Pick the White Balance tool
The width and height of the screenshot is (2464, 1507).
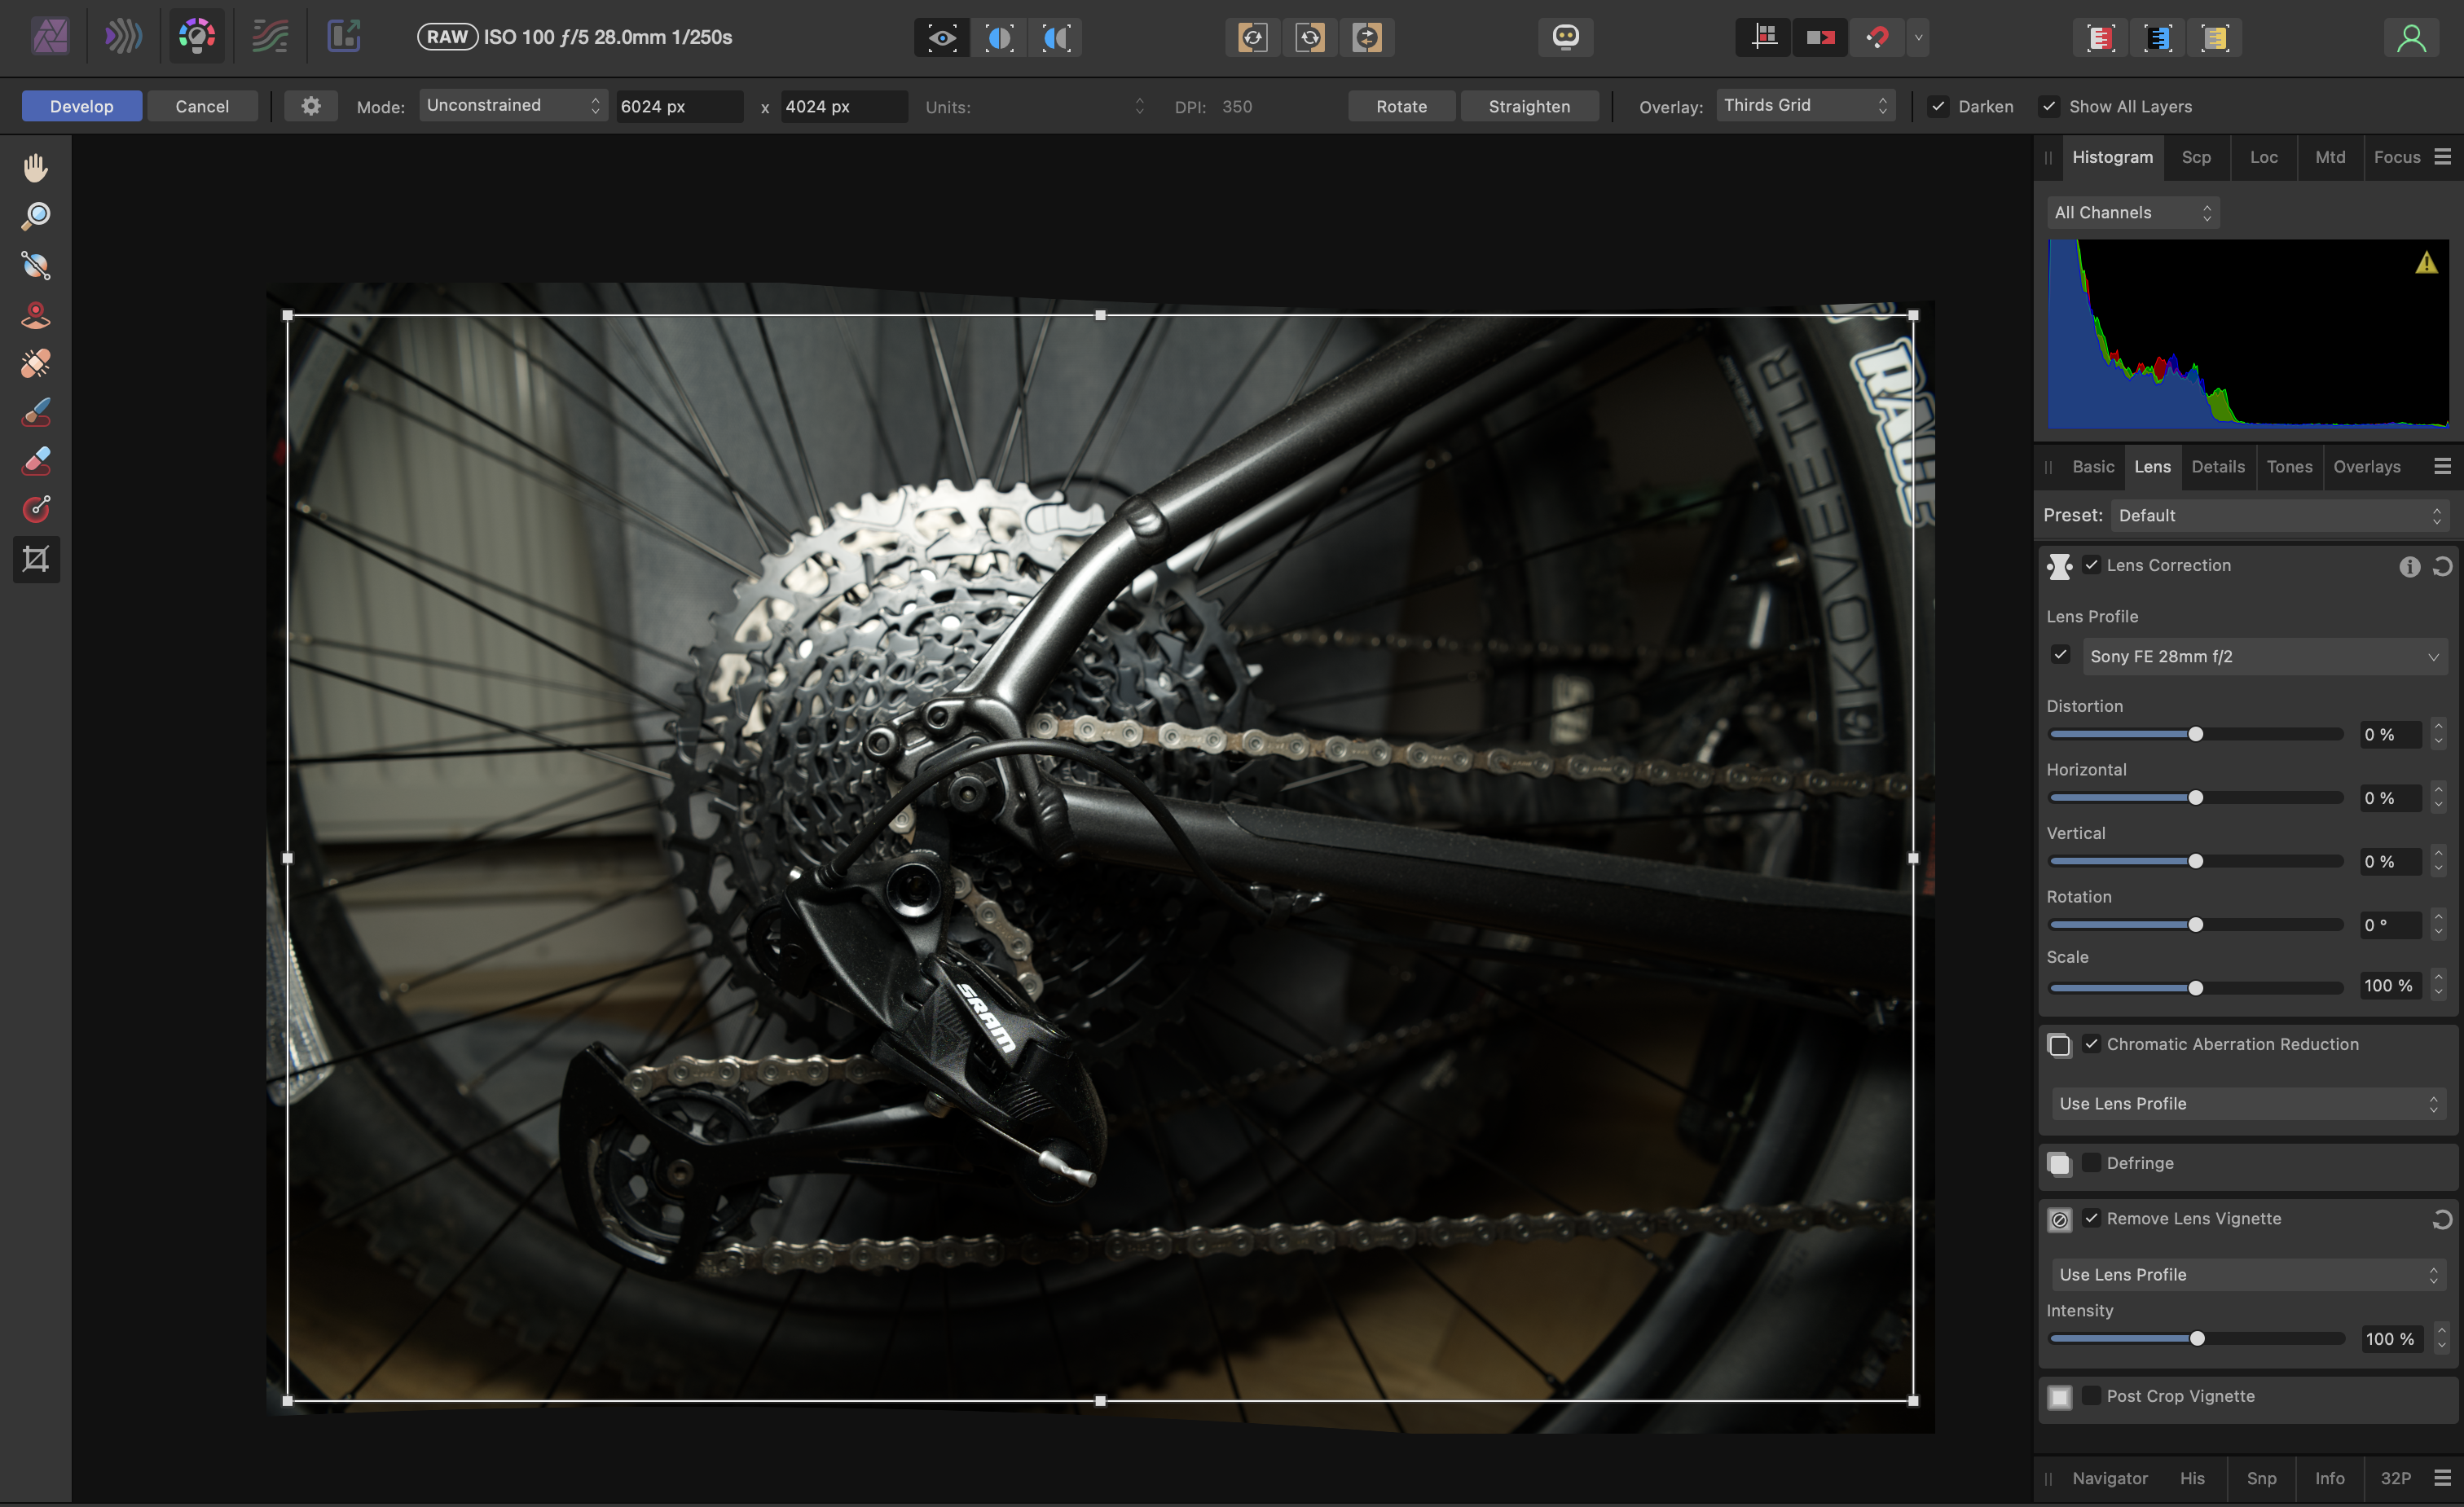(x=36, y=265)
